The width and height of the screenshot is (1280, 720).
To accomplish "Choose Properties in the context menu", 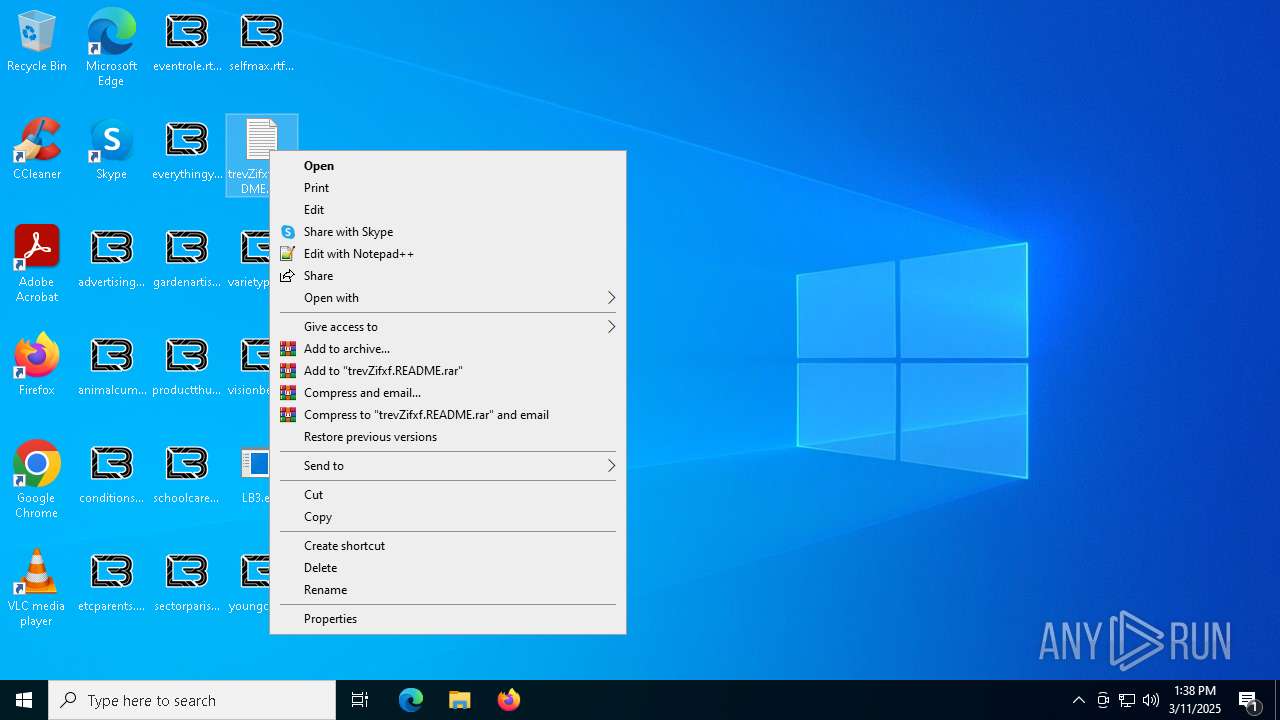I will click(x=448, y=619).
